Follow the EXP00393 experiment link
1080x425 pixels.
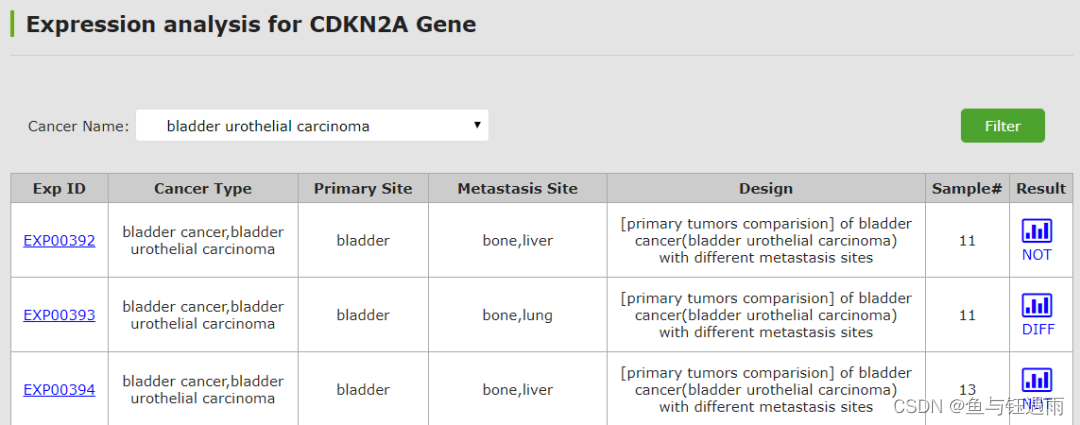coord(59,315)
